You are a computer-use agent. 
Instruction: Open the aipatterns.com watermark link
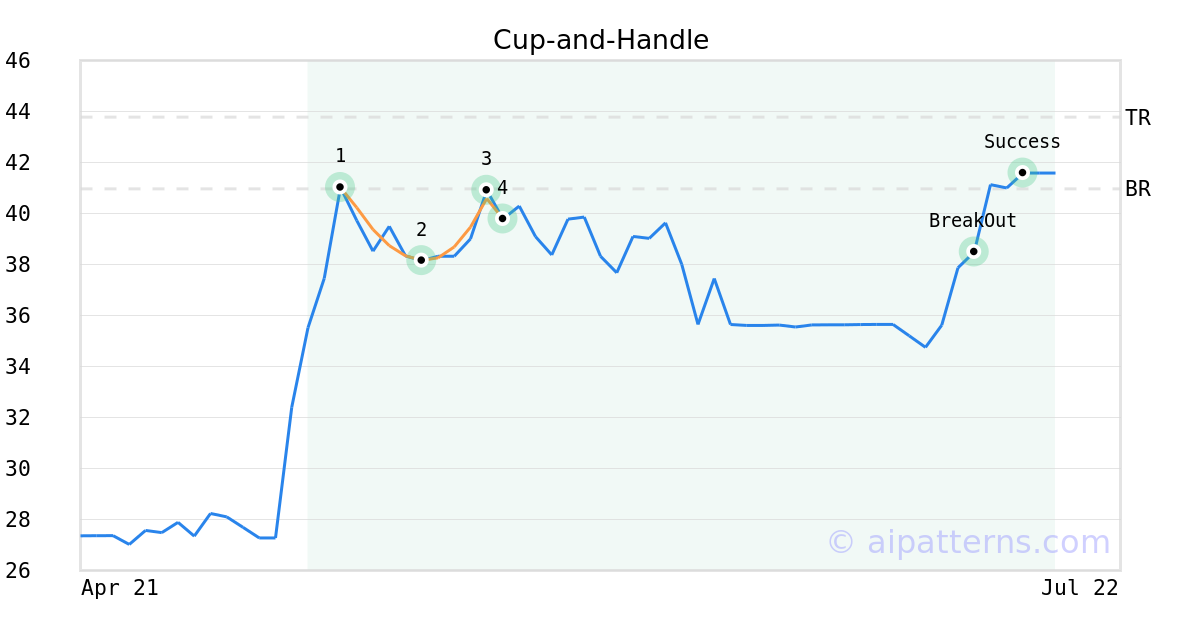point(968,542)
